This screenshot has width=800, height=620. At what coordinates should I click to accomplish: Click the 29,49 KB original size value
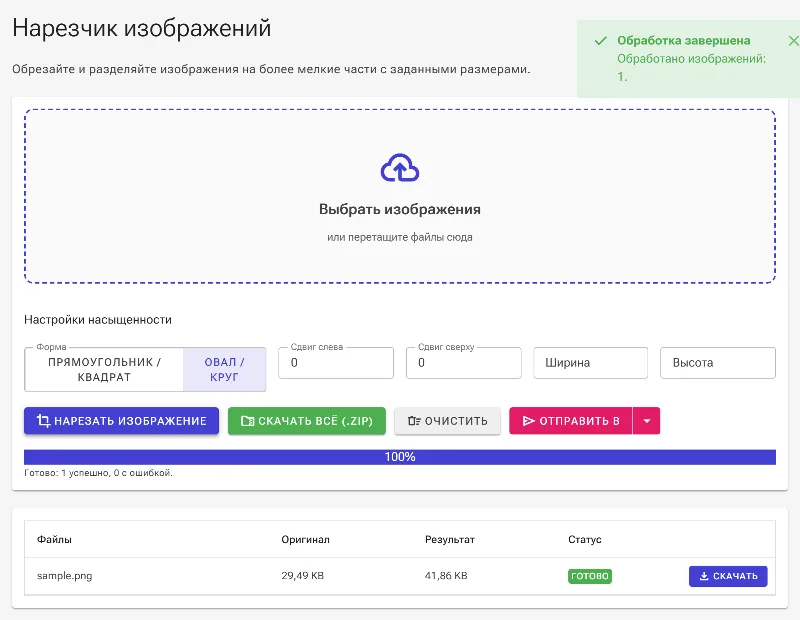click(x=303, y=576)
